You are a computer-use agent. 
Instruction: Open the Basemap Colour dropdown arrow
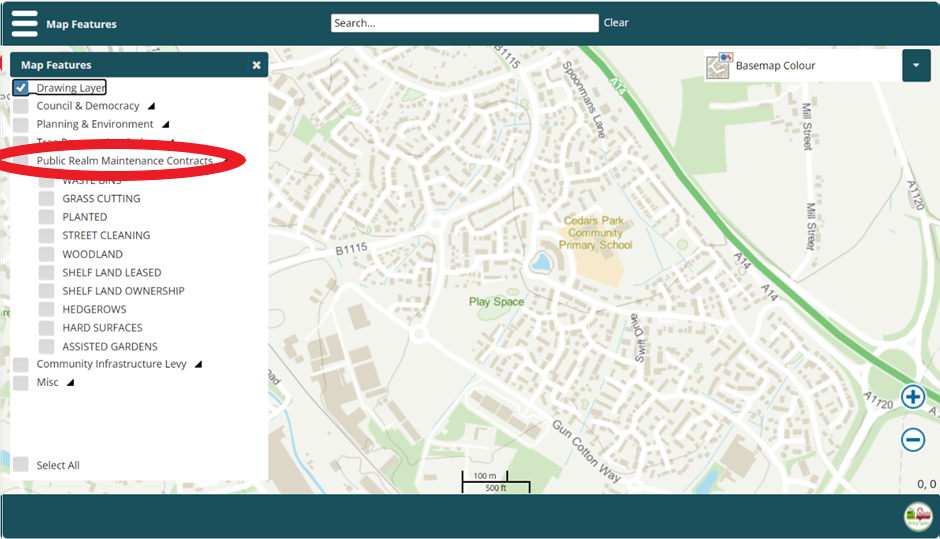tap(916, 66)
